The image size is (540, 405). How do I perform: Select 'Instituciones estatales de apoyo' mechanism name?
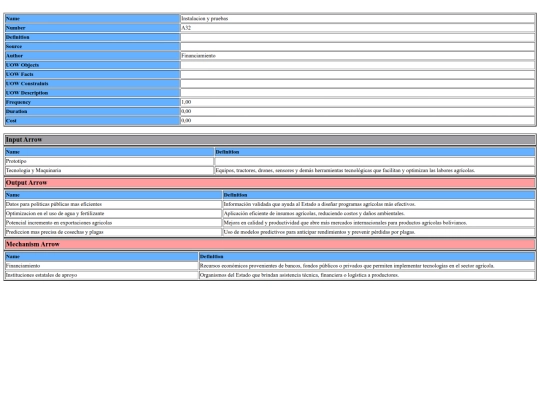click(x=41, y=275)
